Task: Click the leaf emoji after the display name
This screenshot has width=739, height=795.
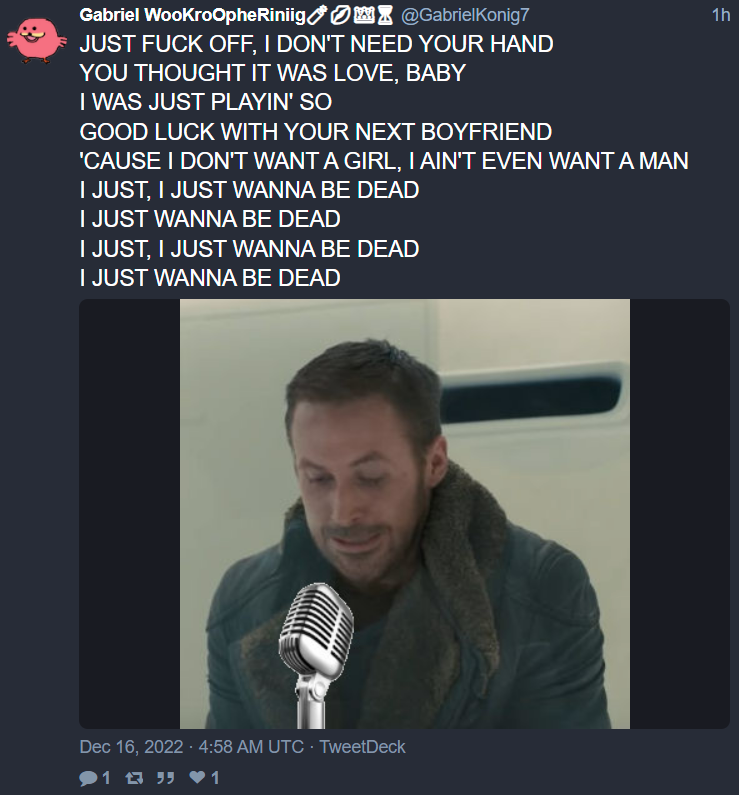Action: [340, 16]
